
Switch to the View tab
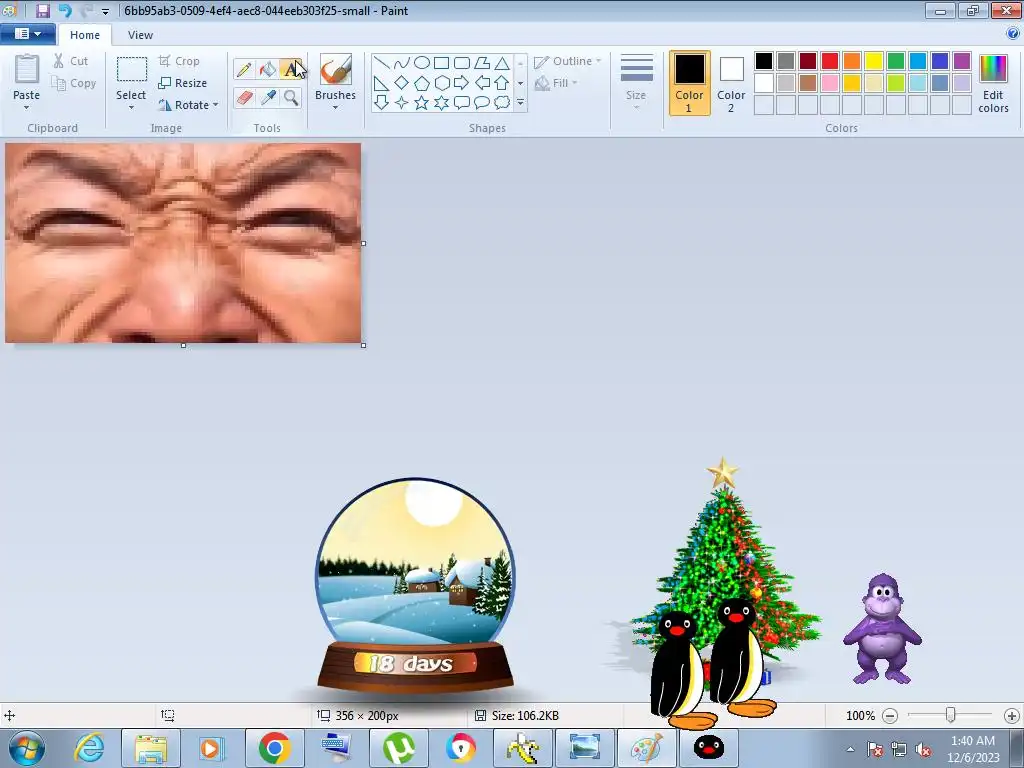(x=140, y=35)
